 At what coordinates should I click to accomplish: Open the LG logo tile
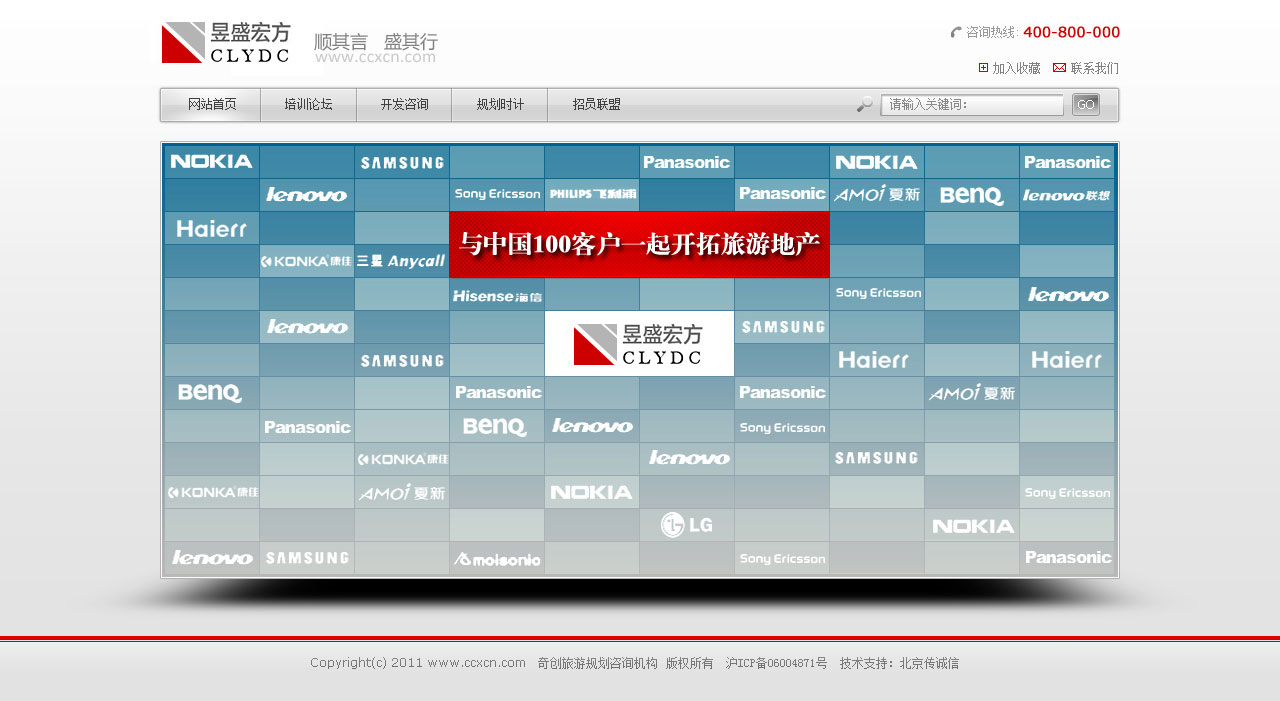[x=687, y=525]
